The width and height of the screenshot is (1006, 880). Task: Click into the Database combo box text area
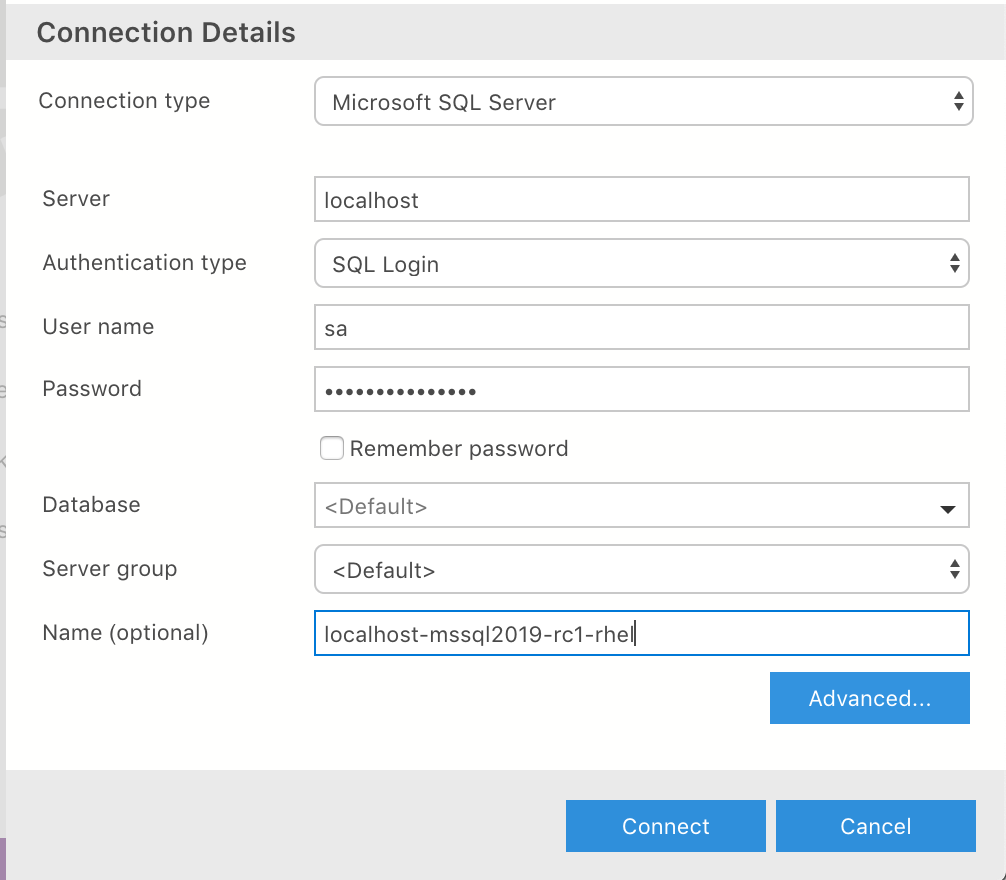point(620,506)
